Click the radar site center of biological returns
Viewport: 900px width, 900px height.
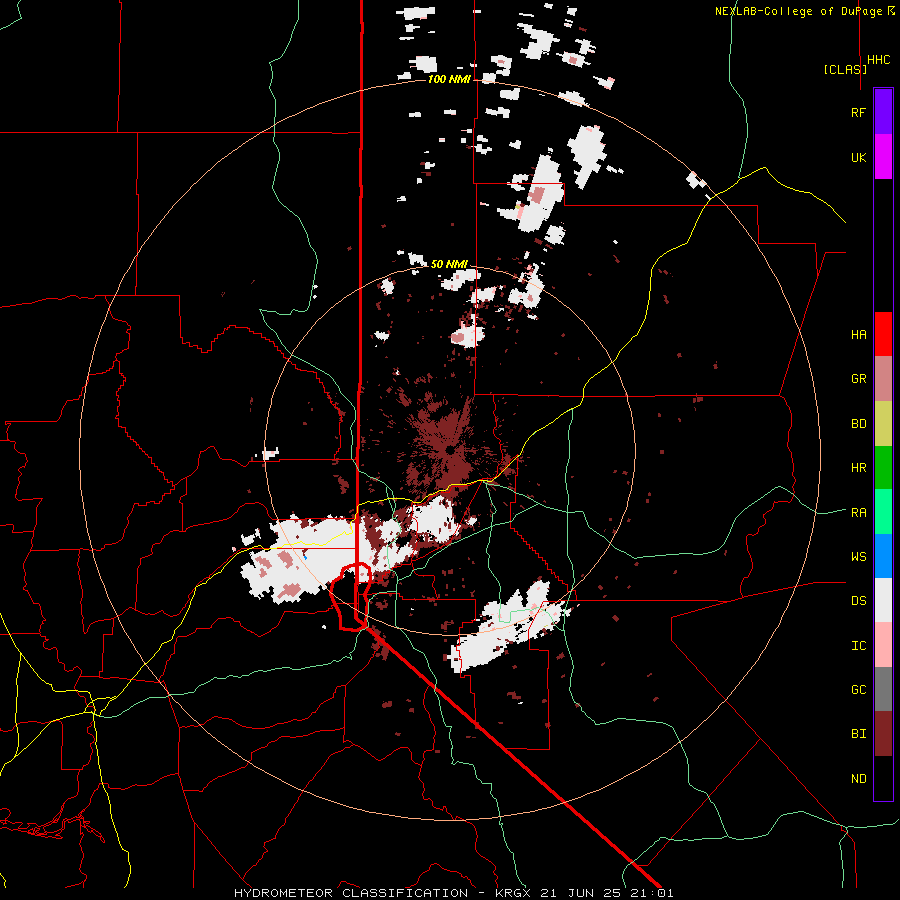[449, 451]
